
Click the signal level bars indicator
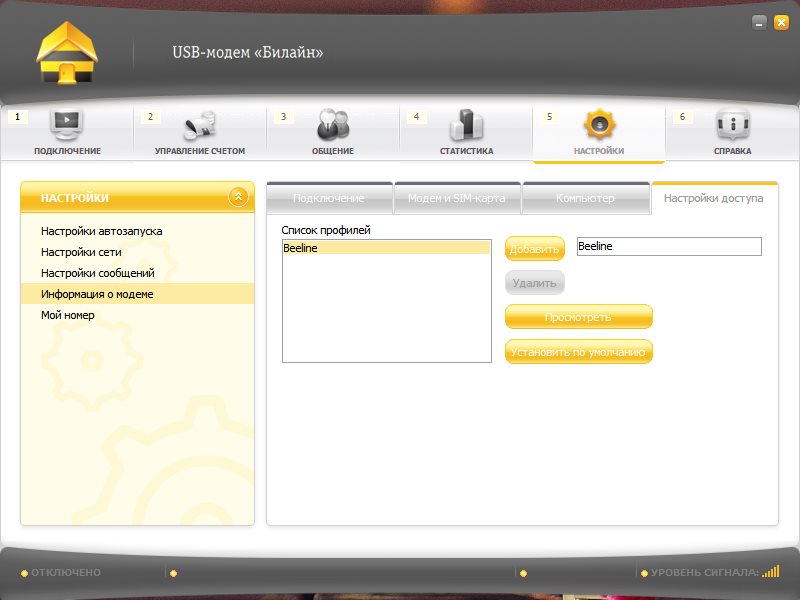coord(770,572)
